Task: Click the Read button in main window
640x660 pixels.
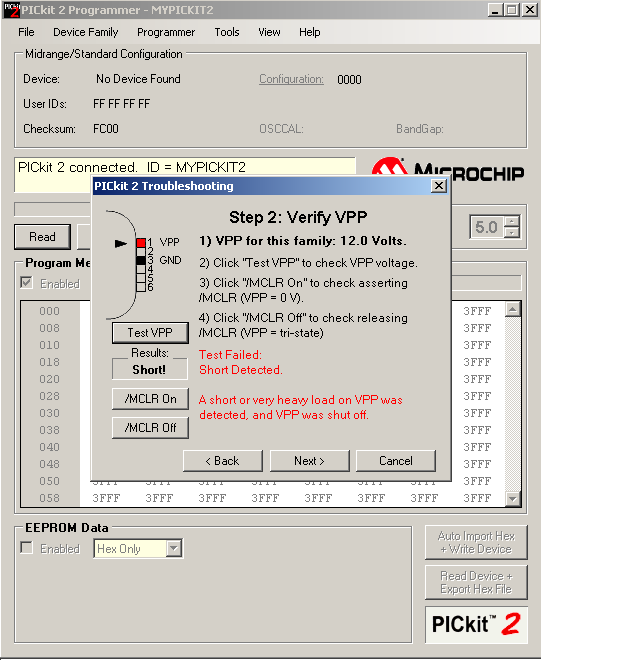Action: pos(43,237)
